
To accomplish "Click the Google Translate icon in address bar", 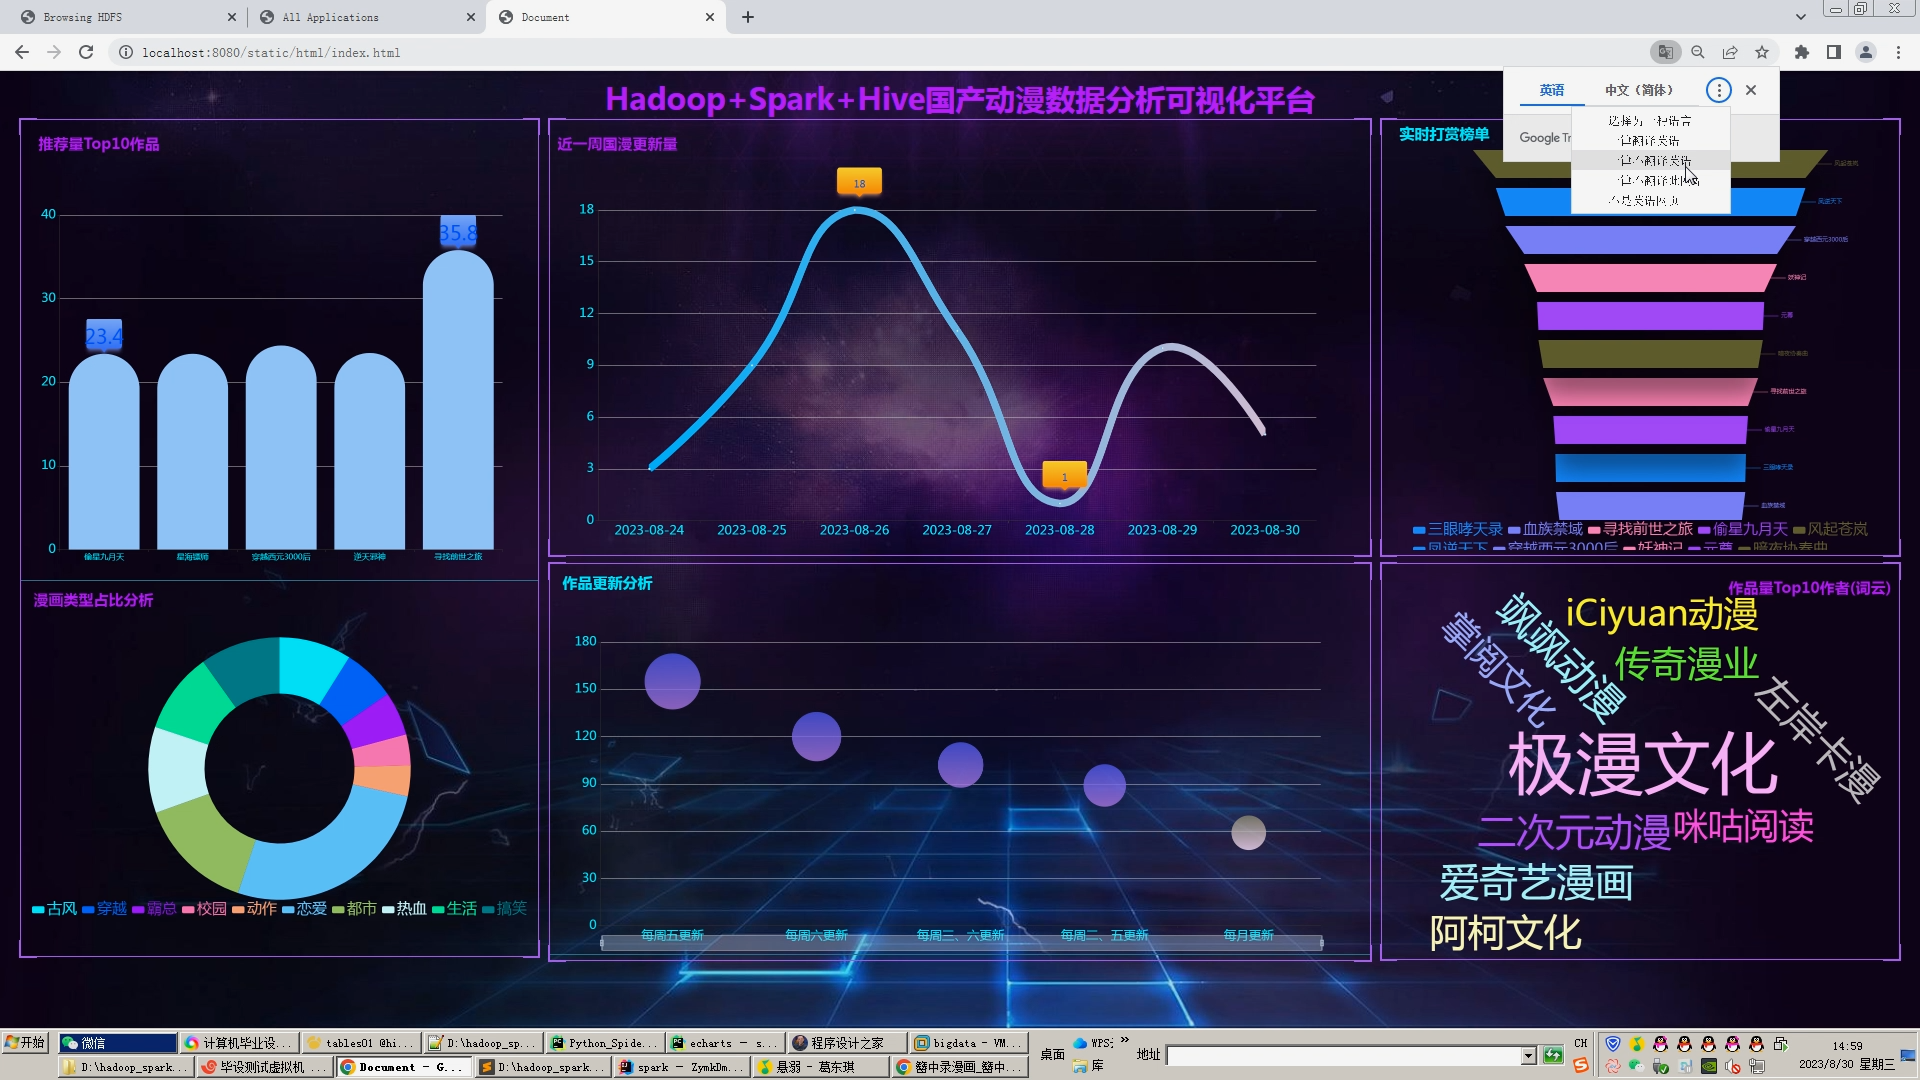I will click(1665, 52).
